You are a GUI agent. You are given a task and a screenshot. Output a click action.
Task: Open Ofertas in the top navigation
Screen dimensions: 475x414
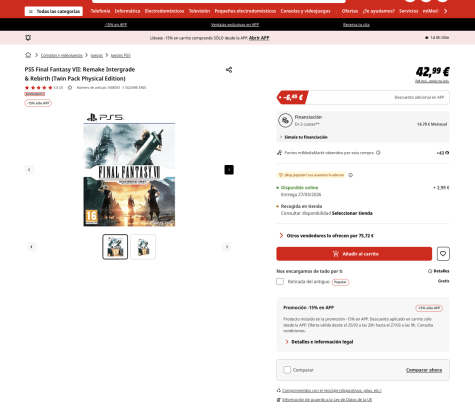(350, 11)
